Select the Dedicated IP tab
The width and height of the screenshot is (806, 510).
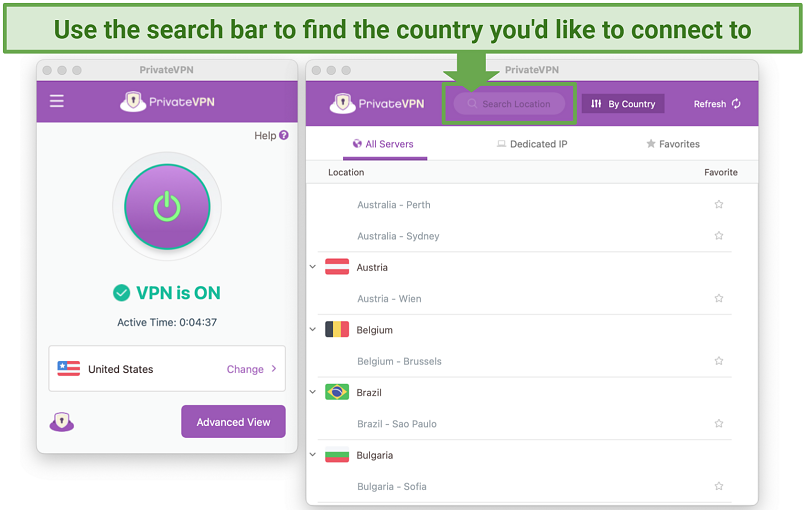click(x=532, y=144)
